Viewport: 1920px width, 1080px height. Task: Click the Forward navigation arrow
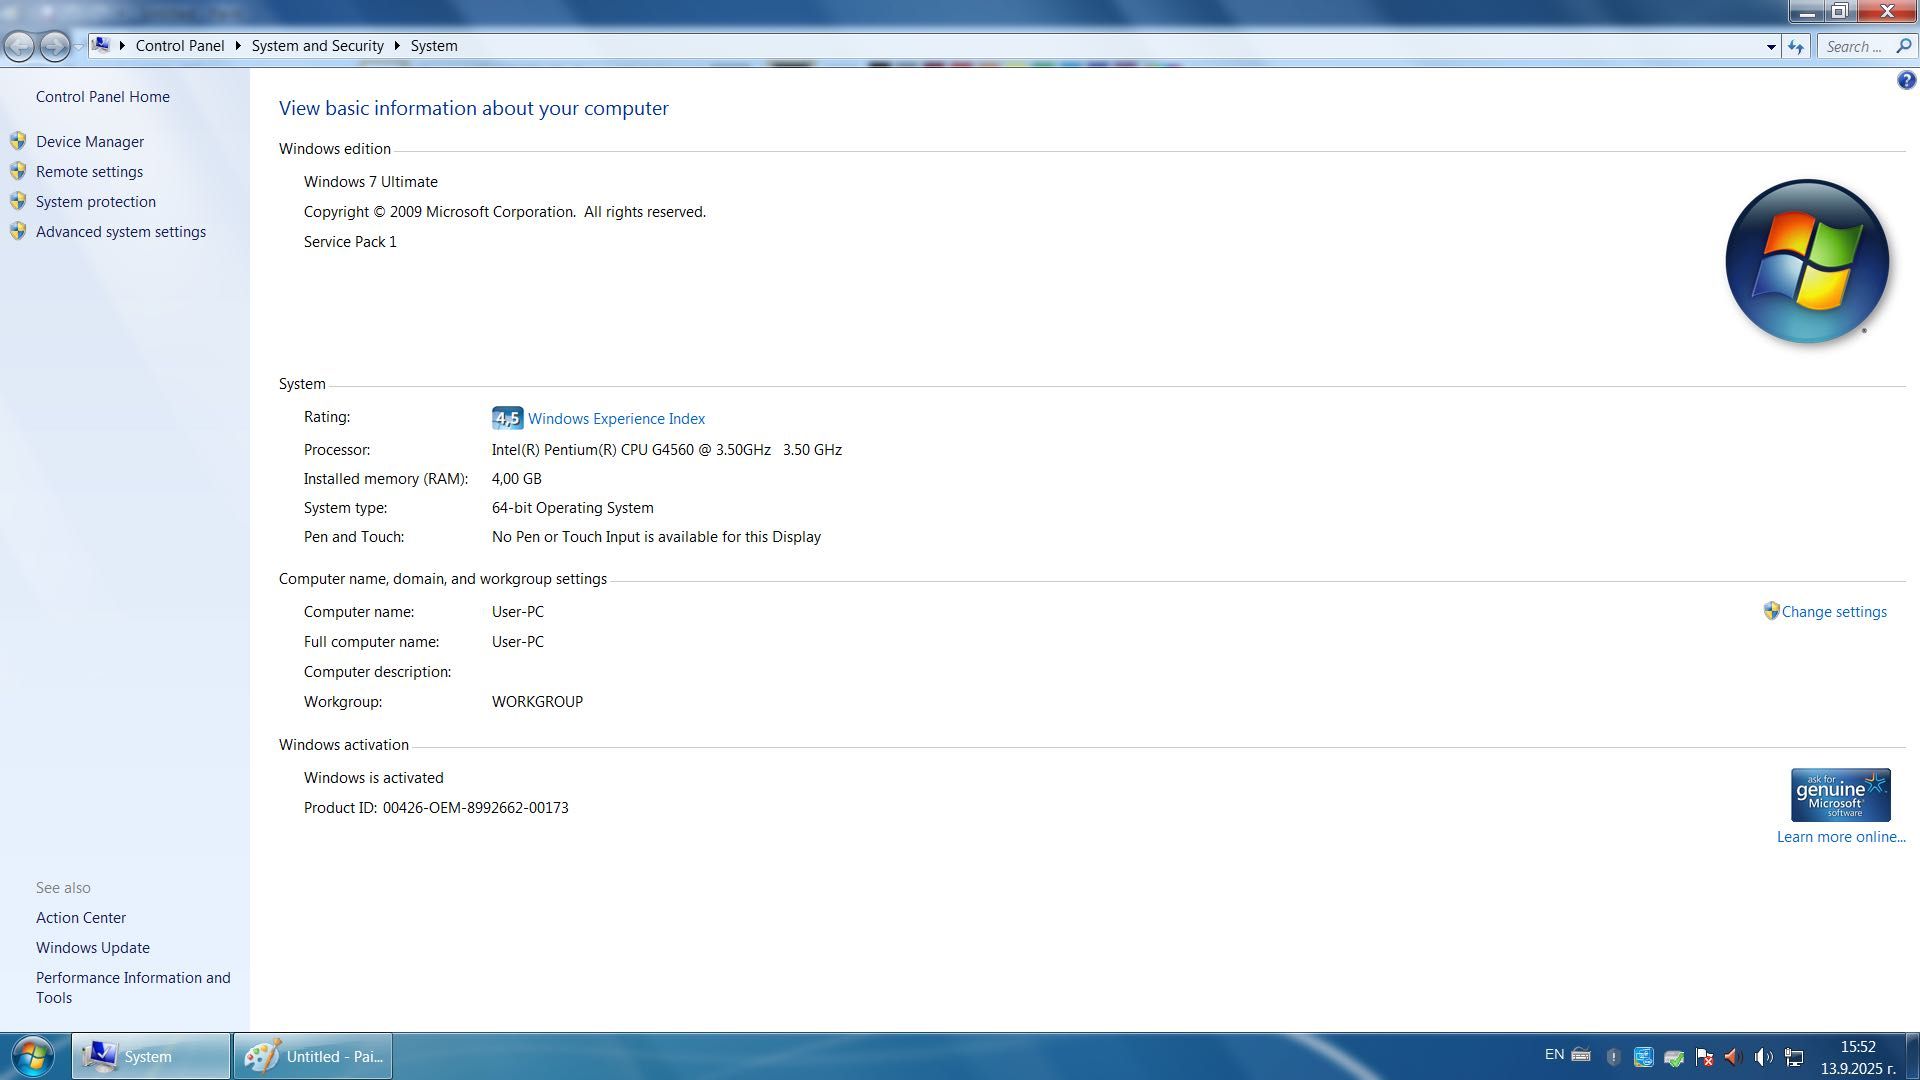pyautogui.click(x=55, y=46)
